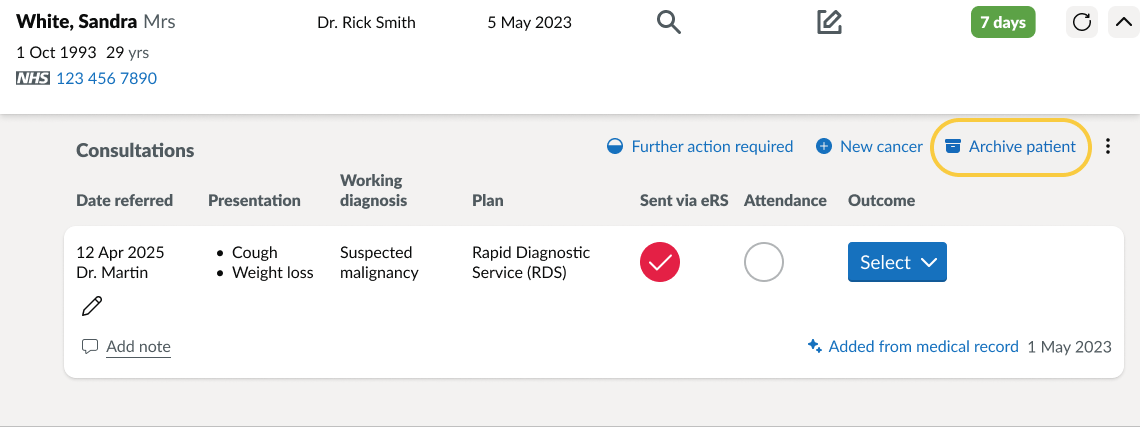1140x427 pixels.
Task: Click the plus icon beside New cancer
Action: pyautogui.click(x=824, y=146)
